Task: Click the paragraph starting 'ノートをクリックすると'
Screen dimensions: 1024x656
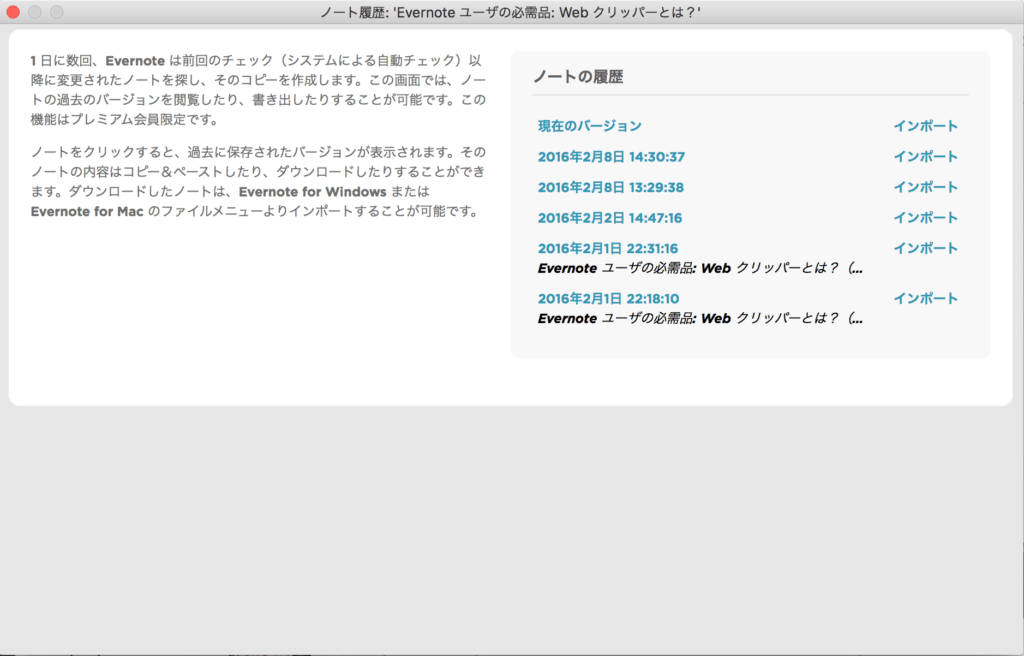Action: (x=258, y=182)
